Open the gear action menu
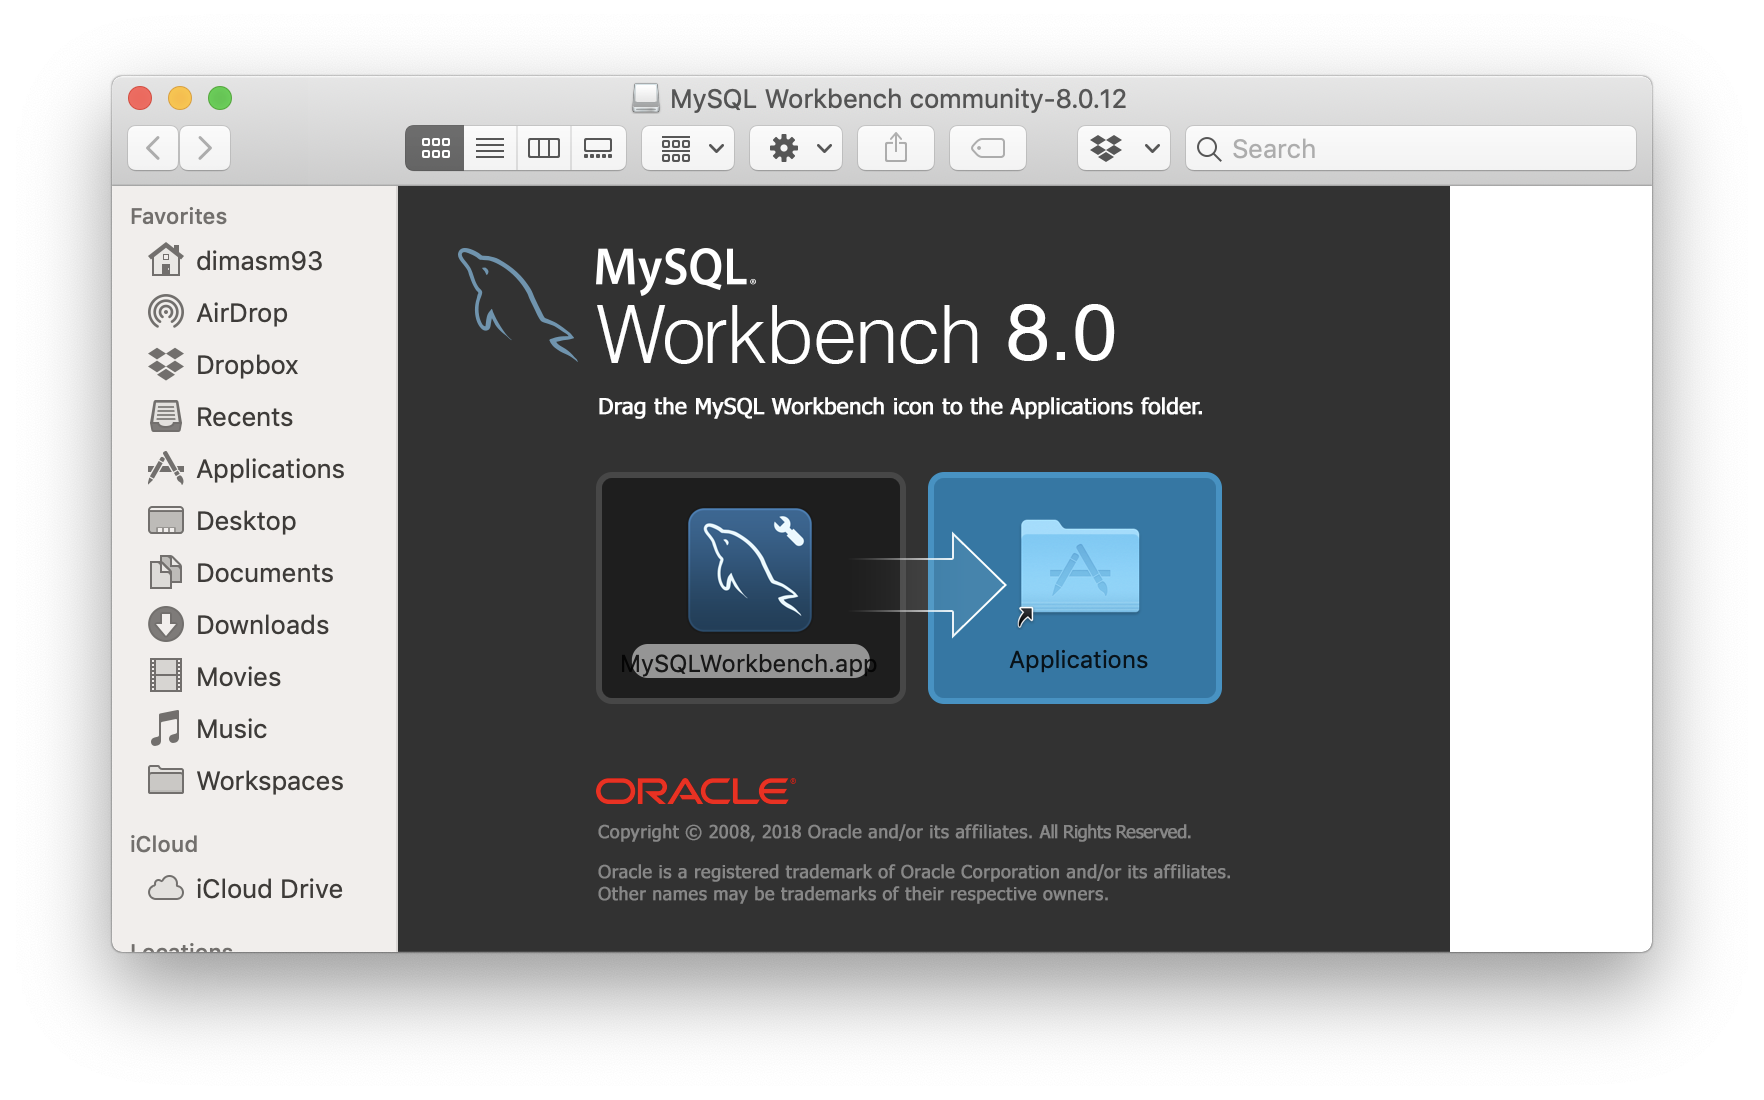1764x1100 pixels. [x=796, y=148]
